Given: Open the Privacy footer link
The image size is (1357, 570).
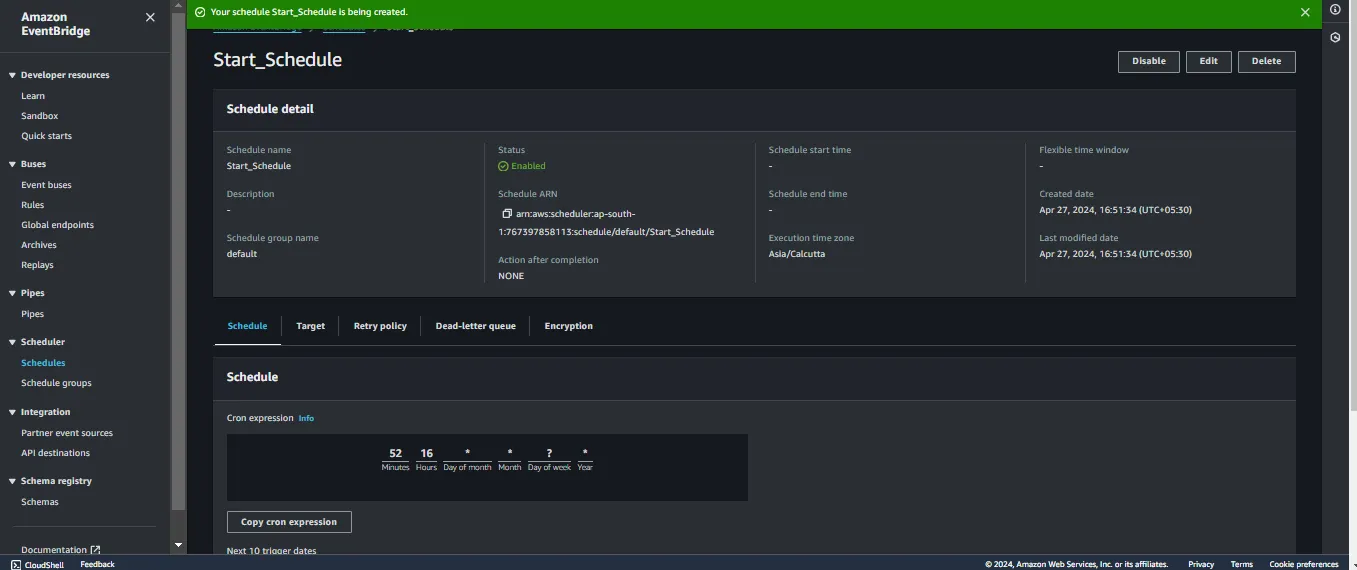Looking at the screenshot, I should (x=1201, y=564).
